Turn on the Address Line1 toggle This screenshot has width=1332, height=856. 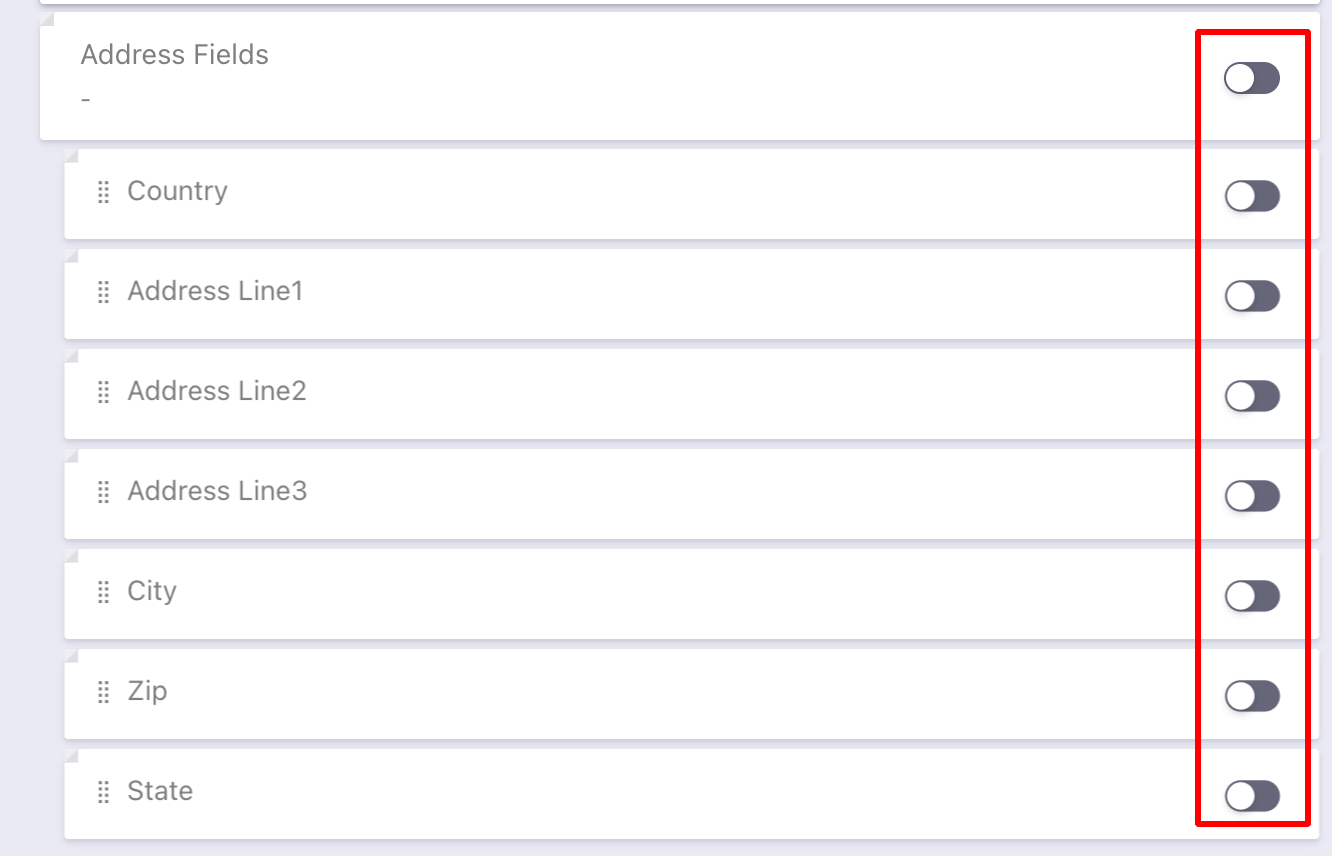click(x=1251, y=296)
